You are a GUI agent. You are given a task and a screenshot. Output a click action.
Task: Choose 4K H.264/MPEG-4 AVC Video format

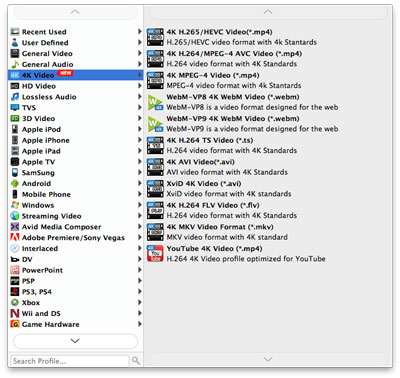(x=268, y=59)
